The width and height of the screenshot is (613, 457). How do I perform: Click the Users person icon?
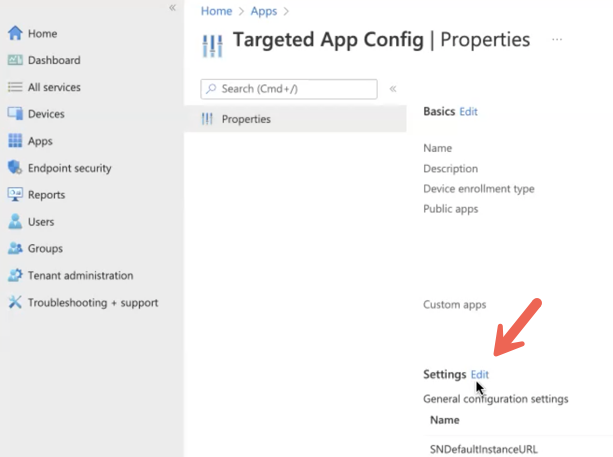(x=15, y=221)
